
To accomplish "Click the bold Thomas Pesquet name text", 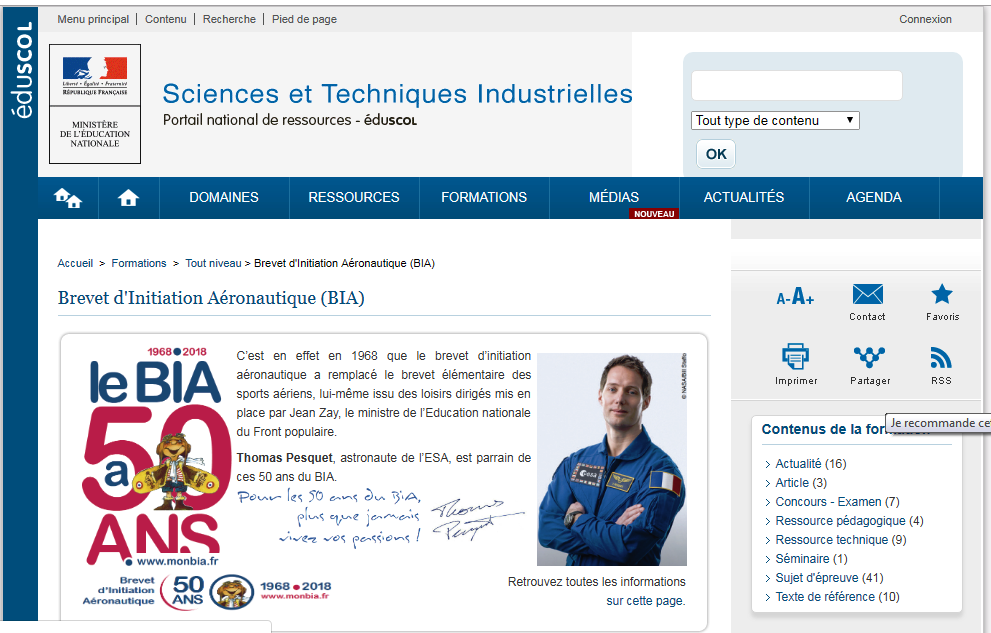I will point(284,457).
